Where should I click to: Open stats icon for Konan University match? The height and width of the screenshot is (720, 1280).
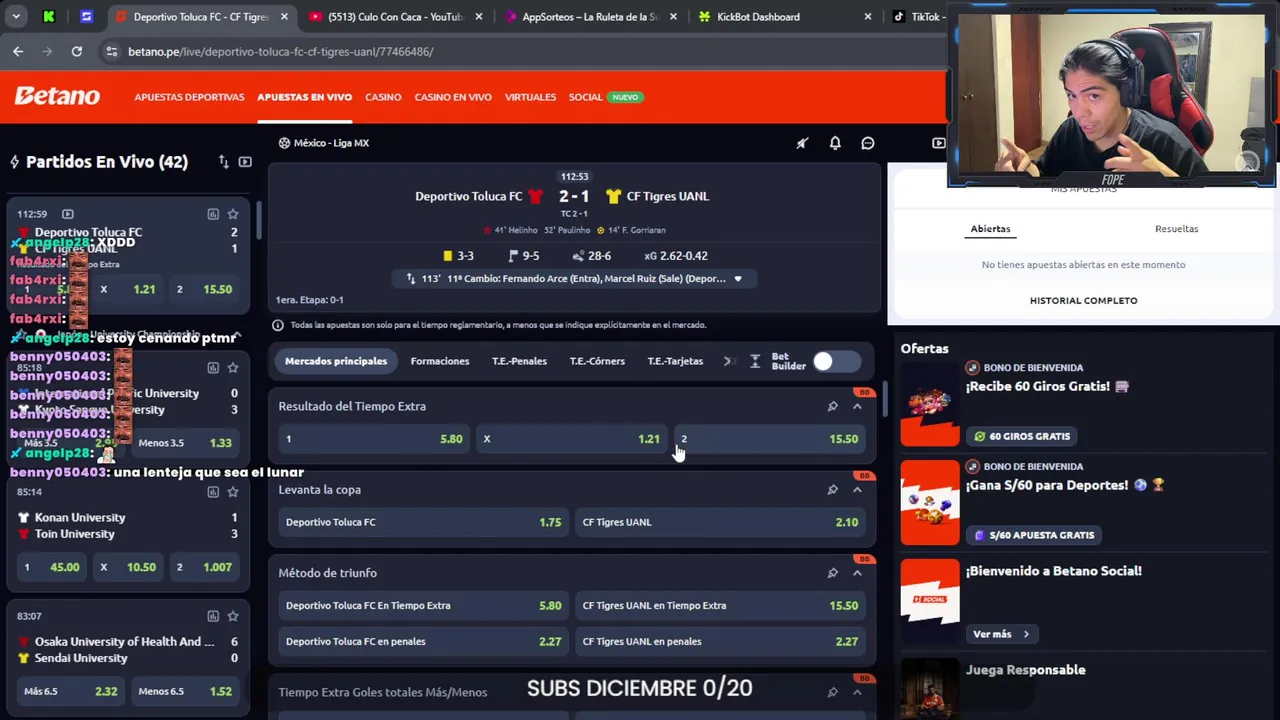pyautogui.click(x=213, y=492)
